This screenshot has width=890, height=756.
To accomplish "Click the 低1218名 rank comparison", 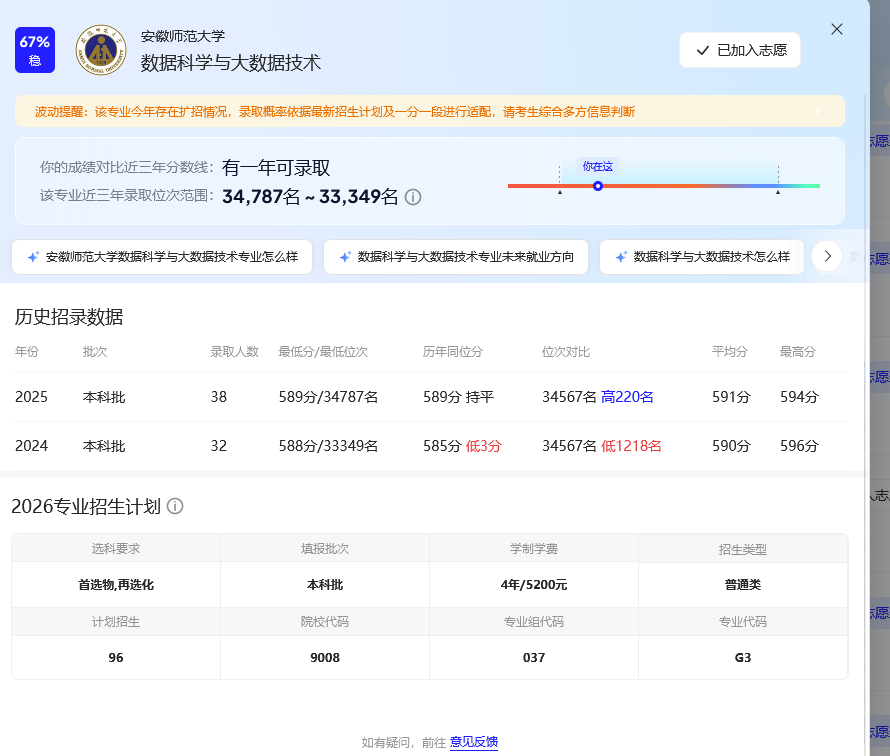I will [x=631, y=446].
